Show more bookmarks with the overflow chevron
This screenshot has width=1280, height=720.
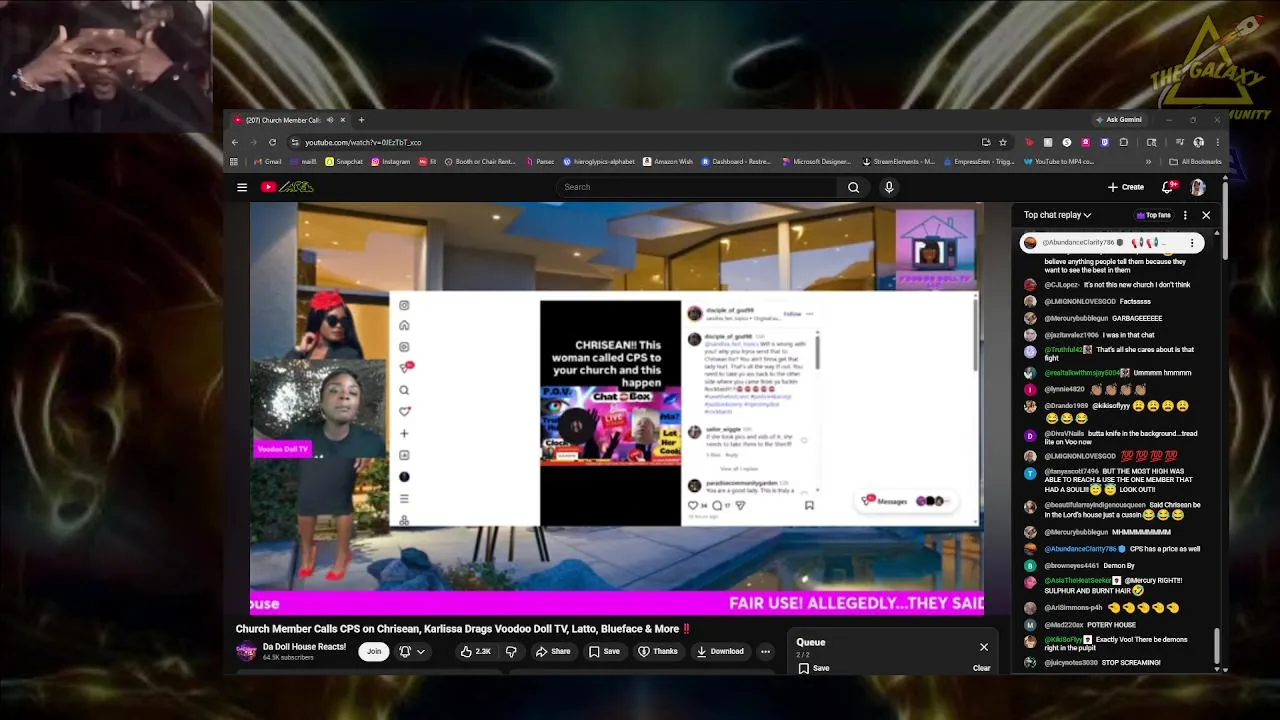[1148, 161]
